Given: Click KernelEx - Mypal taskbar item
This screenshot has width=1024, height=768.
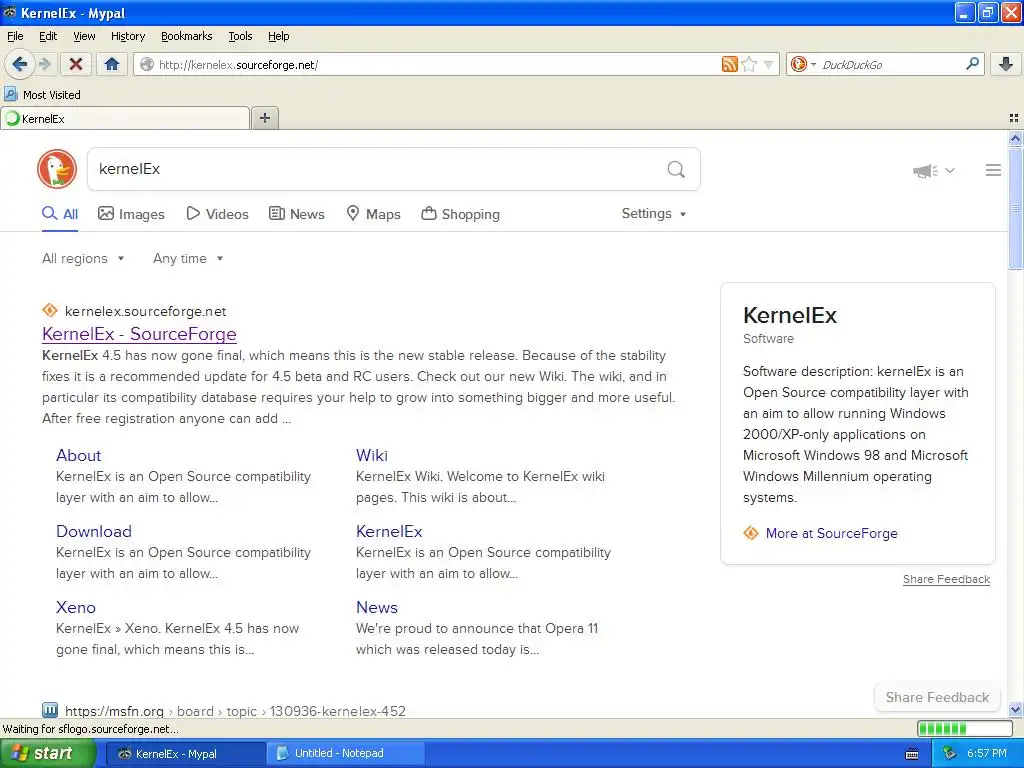Looking at the screenshot, I should click(184, 753).
